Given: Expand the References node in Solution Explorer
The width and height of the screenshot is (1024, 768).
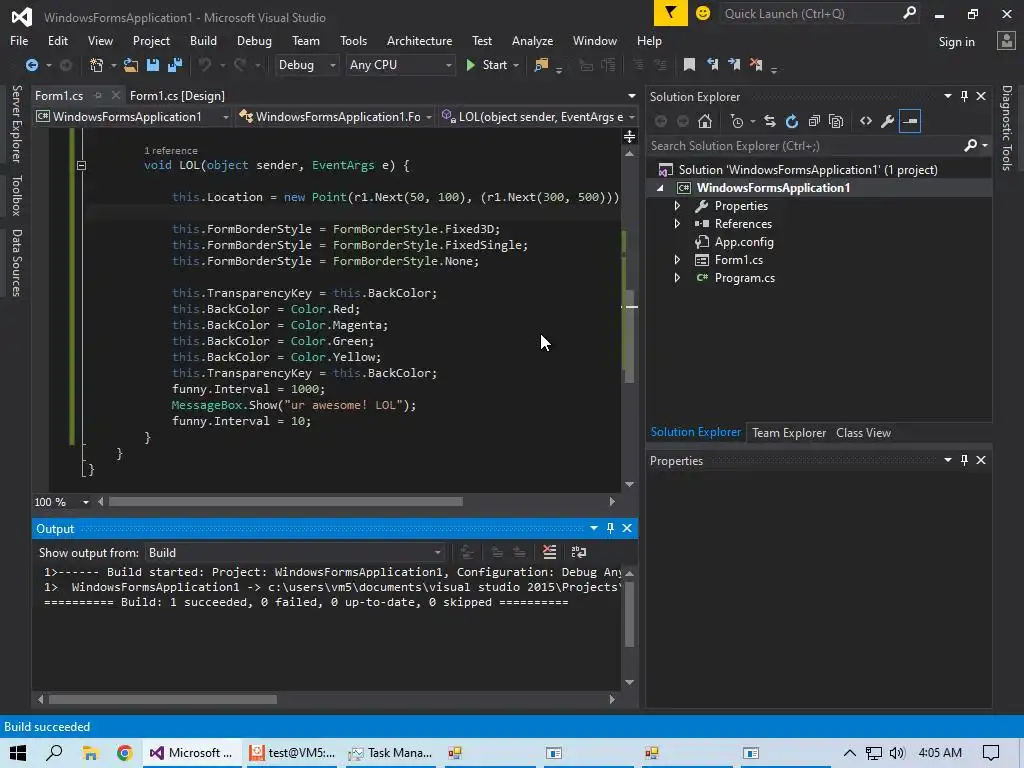Looking at the screenshot, I should click(x=677, y=223).
